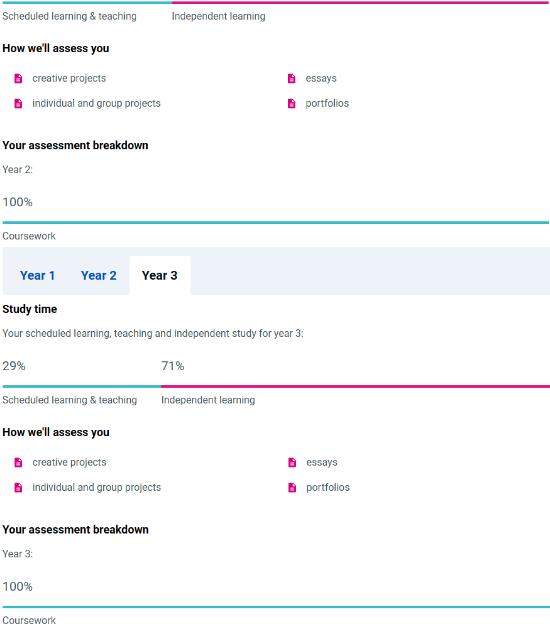The image size is (550, 632).
Task: Select the active Year 3 tab
Action: pyautogui.click(x=160, y=276)
